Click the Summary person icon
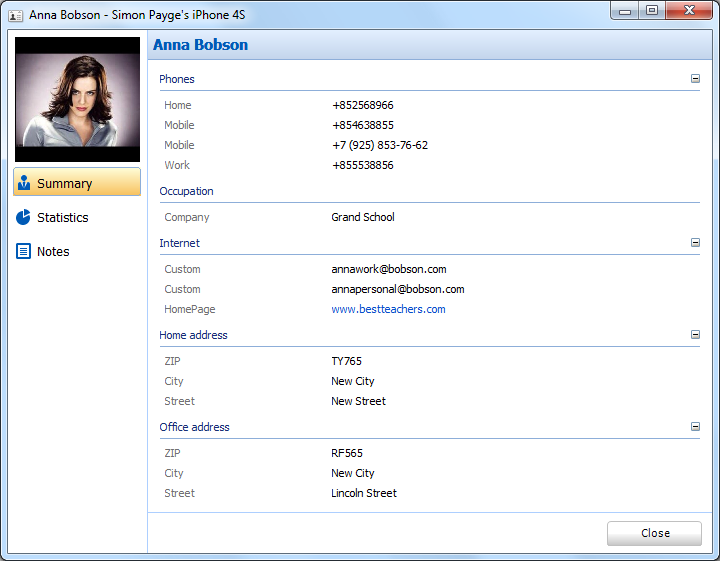Screen dimensions: 720x561 (24, 183)
